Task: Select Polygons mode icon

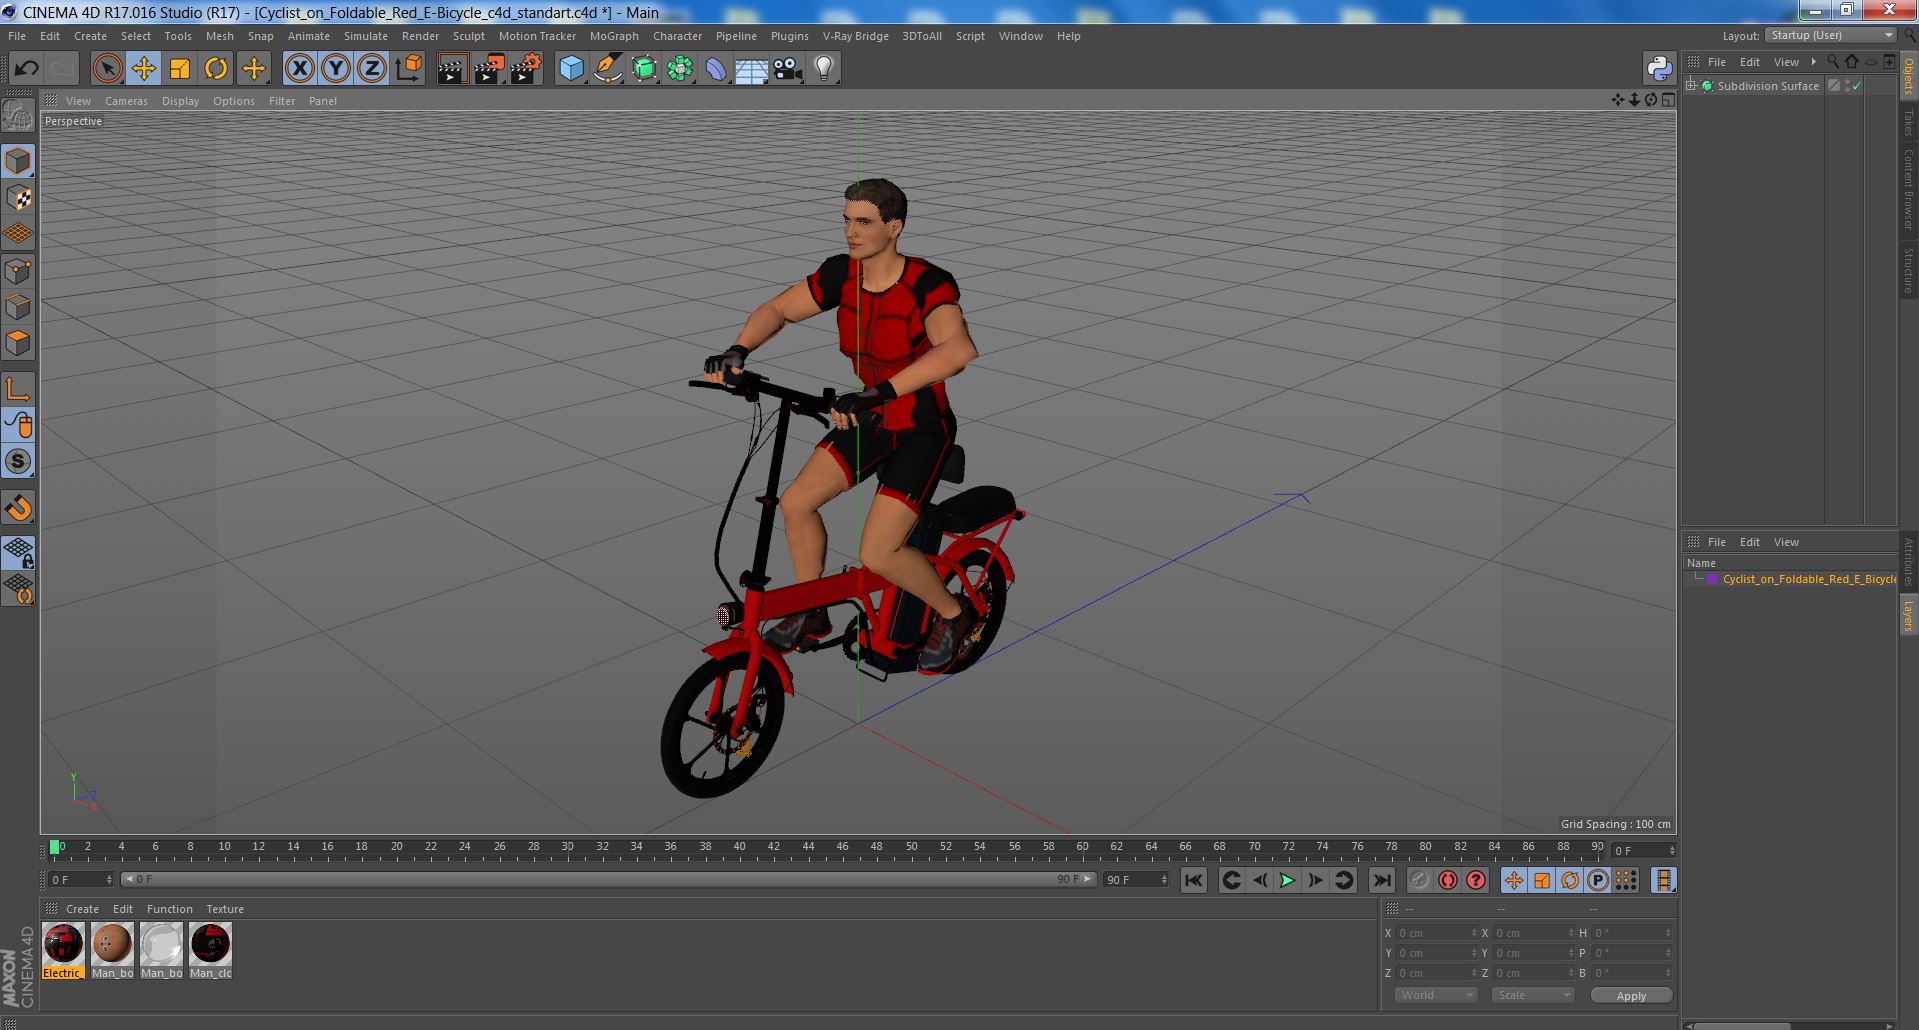Action: 18,343
